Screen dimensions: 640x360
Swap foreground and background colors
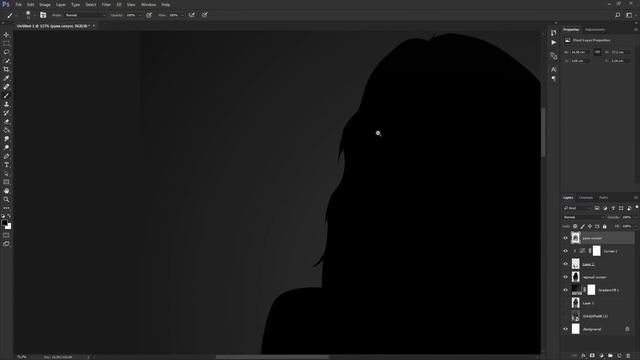9,216
